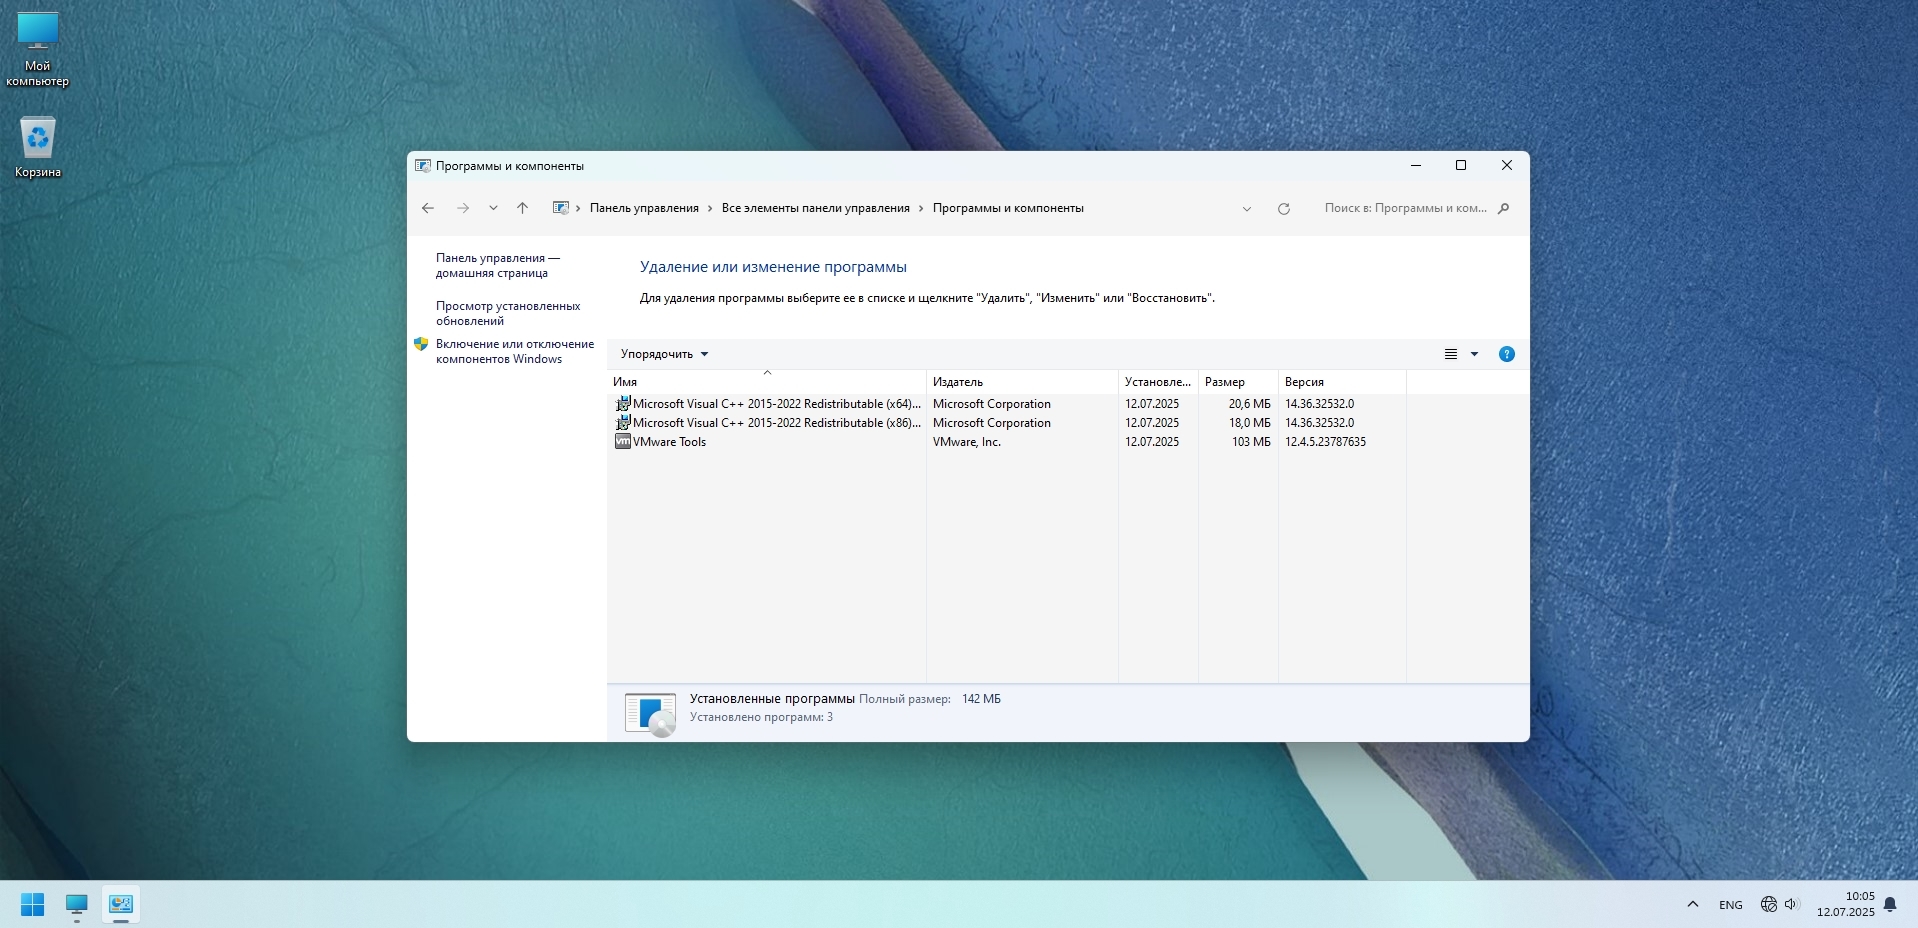Expand the view options dropdown arrow
1918x928 pixels.
click(1474, 354)
